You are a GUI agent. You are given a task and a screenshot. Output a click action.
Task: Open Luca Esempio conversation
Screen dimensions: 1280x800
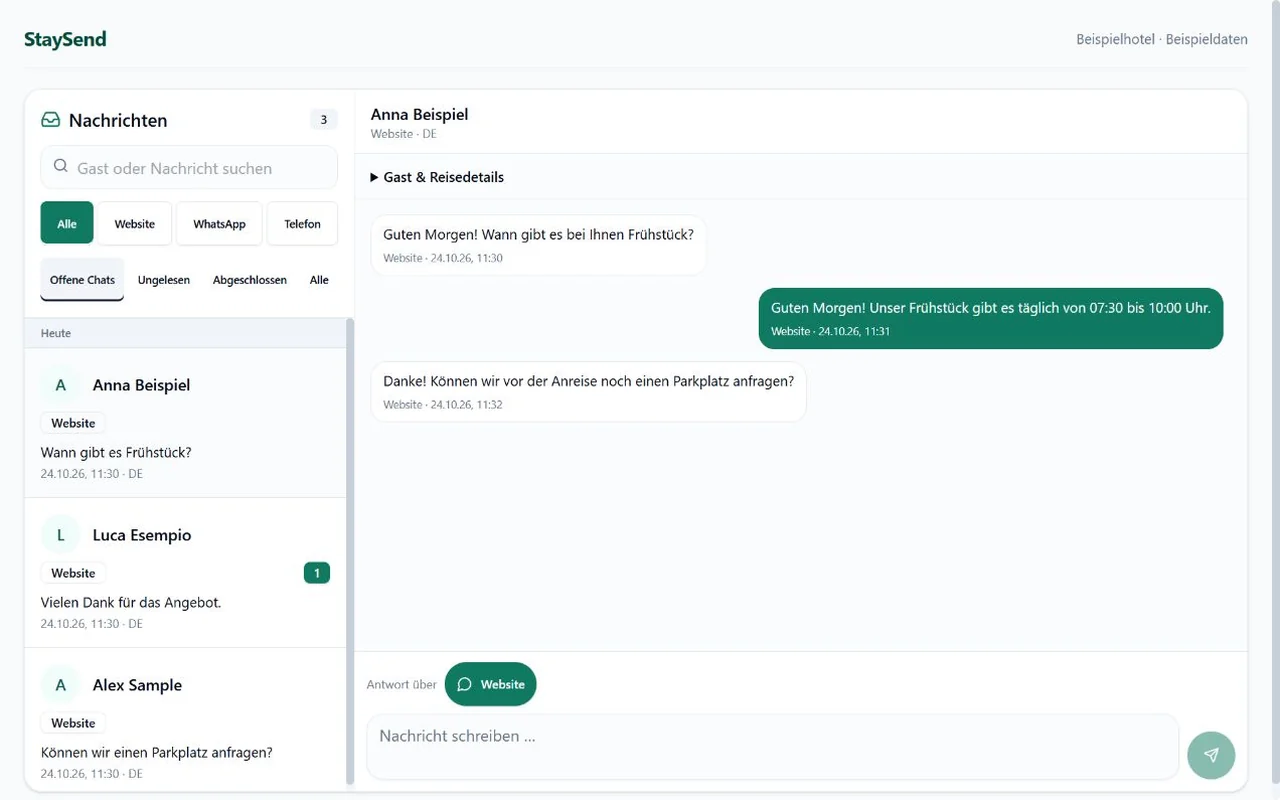click(185, 573)
